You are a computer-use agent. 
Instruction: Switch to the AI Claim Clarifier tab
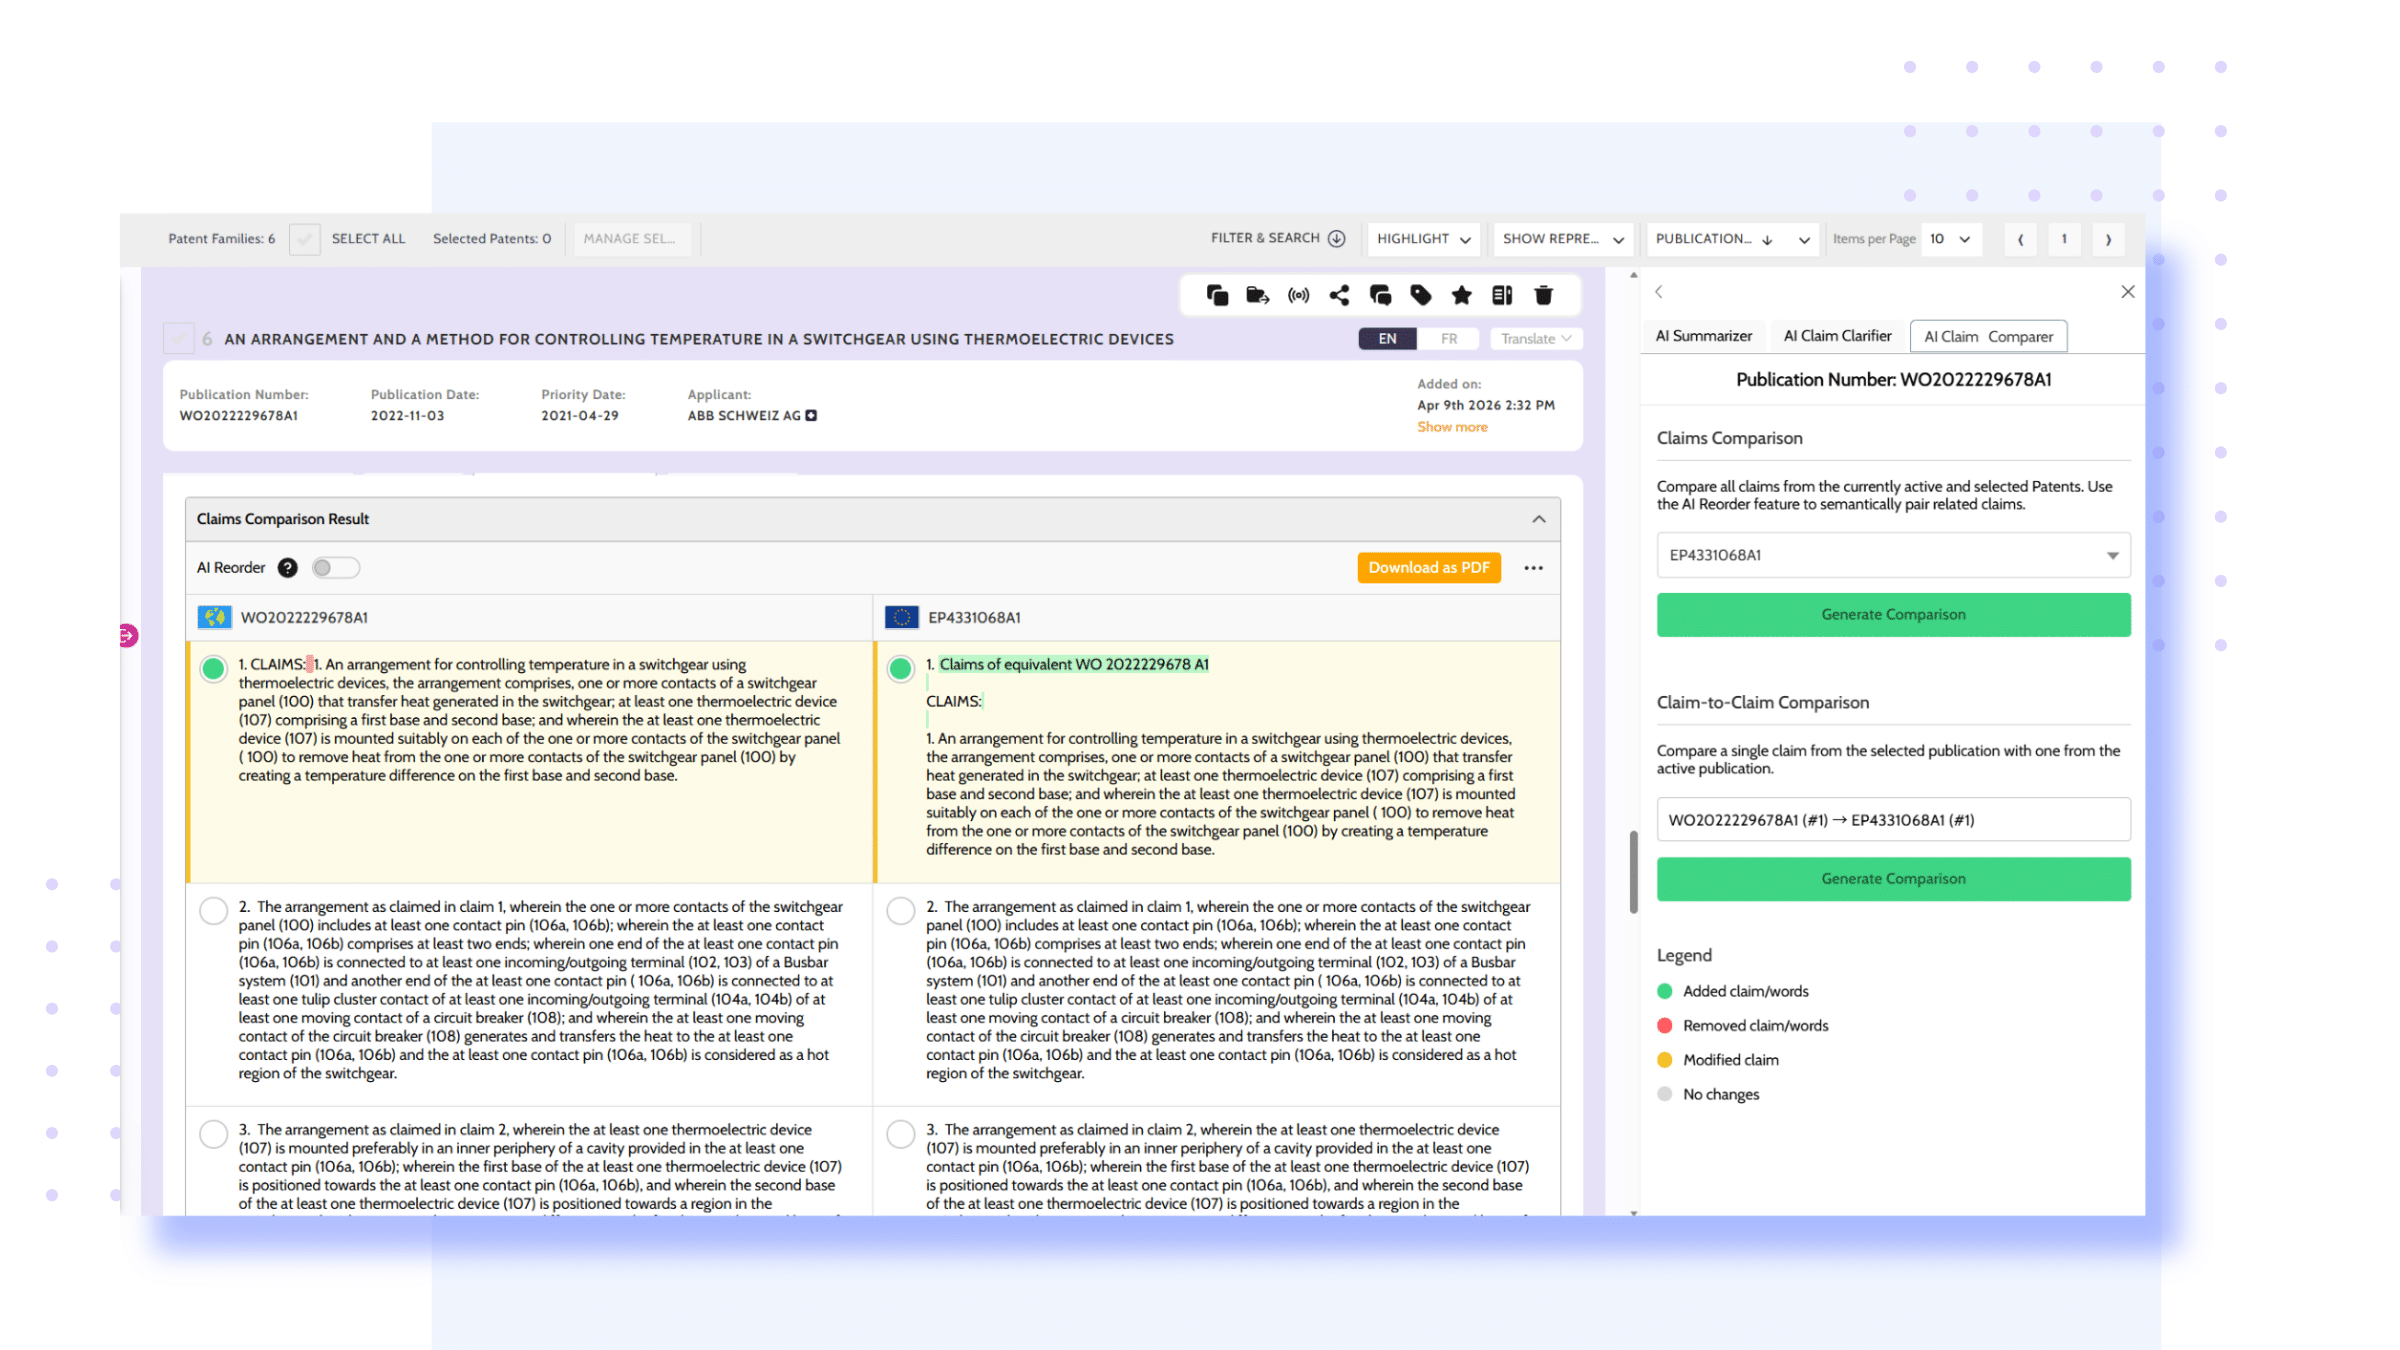(1837, 336)
